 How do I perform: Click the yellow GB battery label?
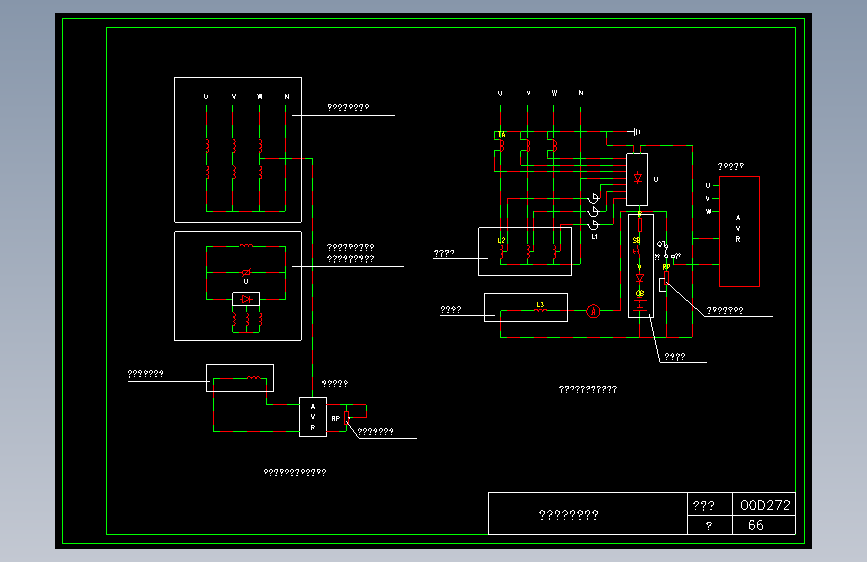tap(640, 293)
